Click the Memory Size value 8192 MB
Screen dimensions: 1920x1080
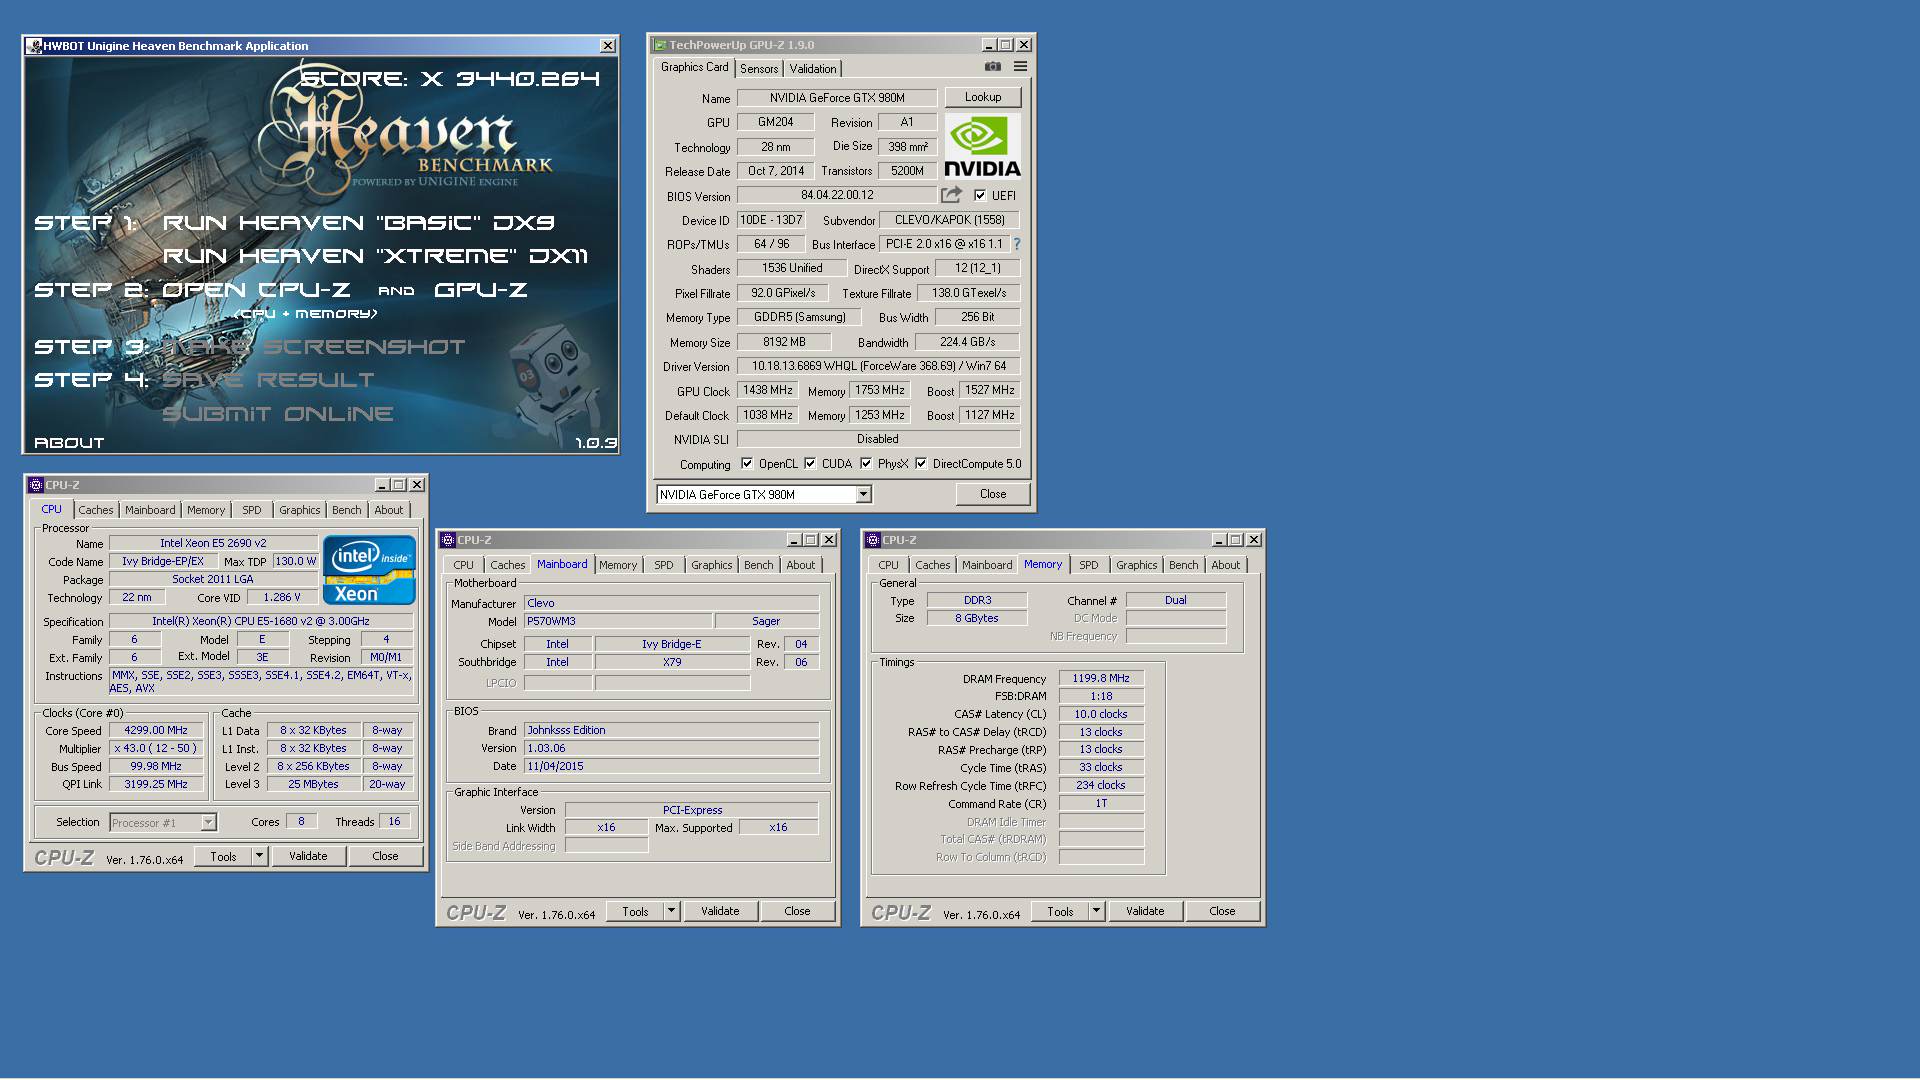click(x=784, y=342)
